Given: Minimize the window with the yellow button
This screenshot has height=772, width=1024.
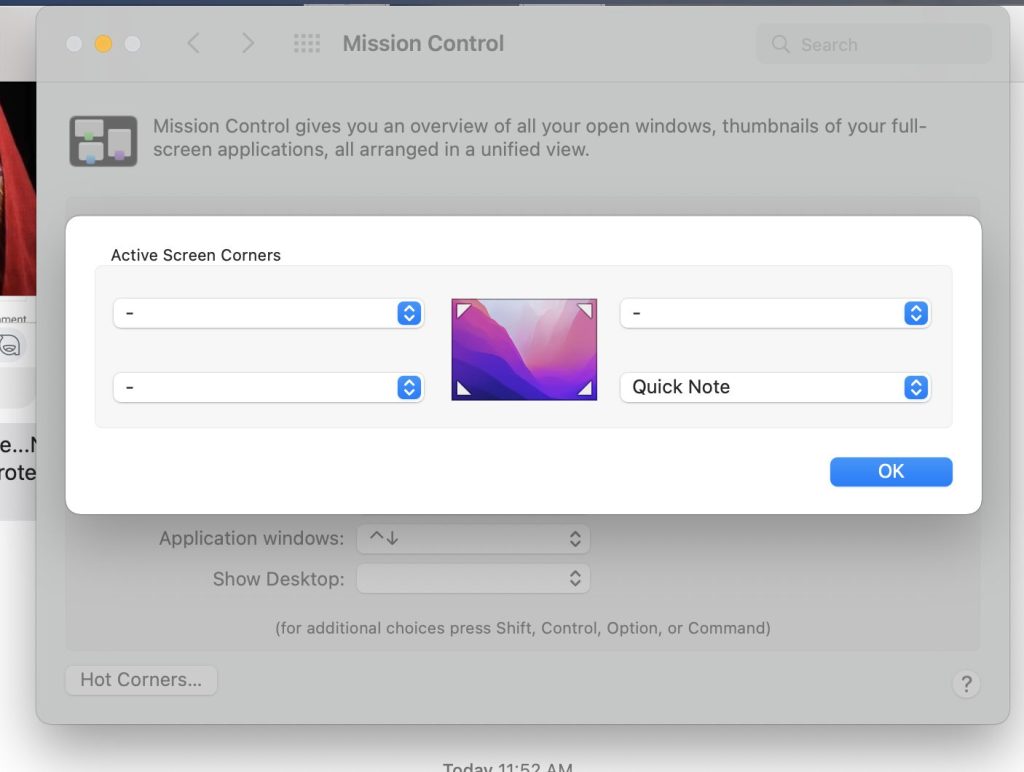Looking at the screenshot, I should 103,44.
